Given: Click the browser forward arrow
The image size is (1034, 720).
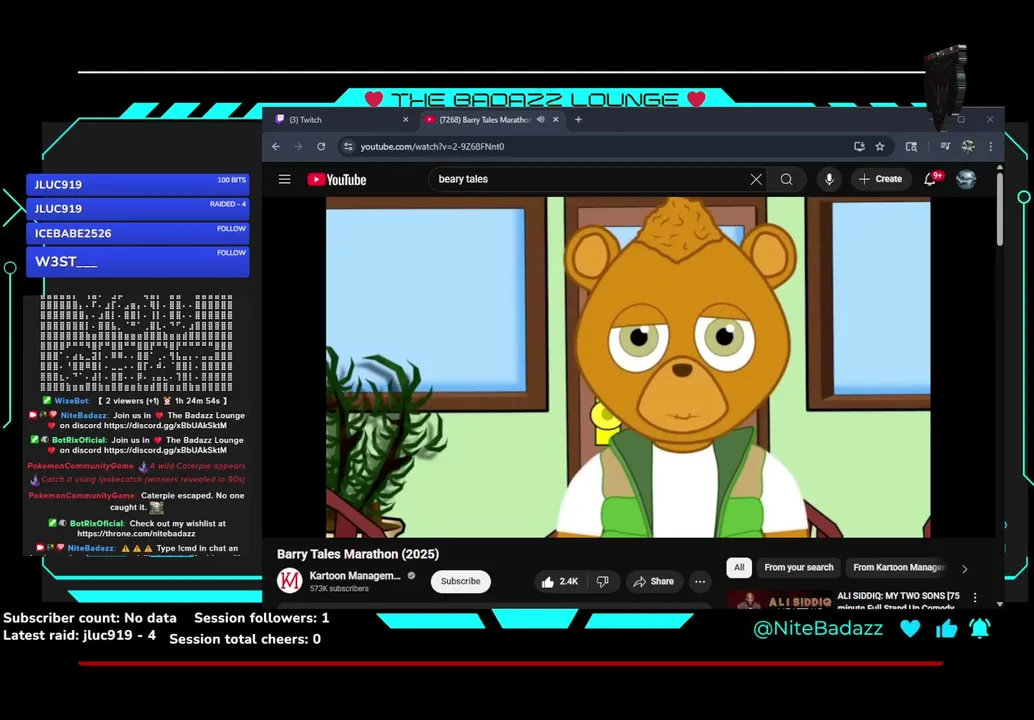Looking at the screenshot, I should coord(298,146).
